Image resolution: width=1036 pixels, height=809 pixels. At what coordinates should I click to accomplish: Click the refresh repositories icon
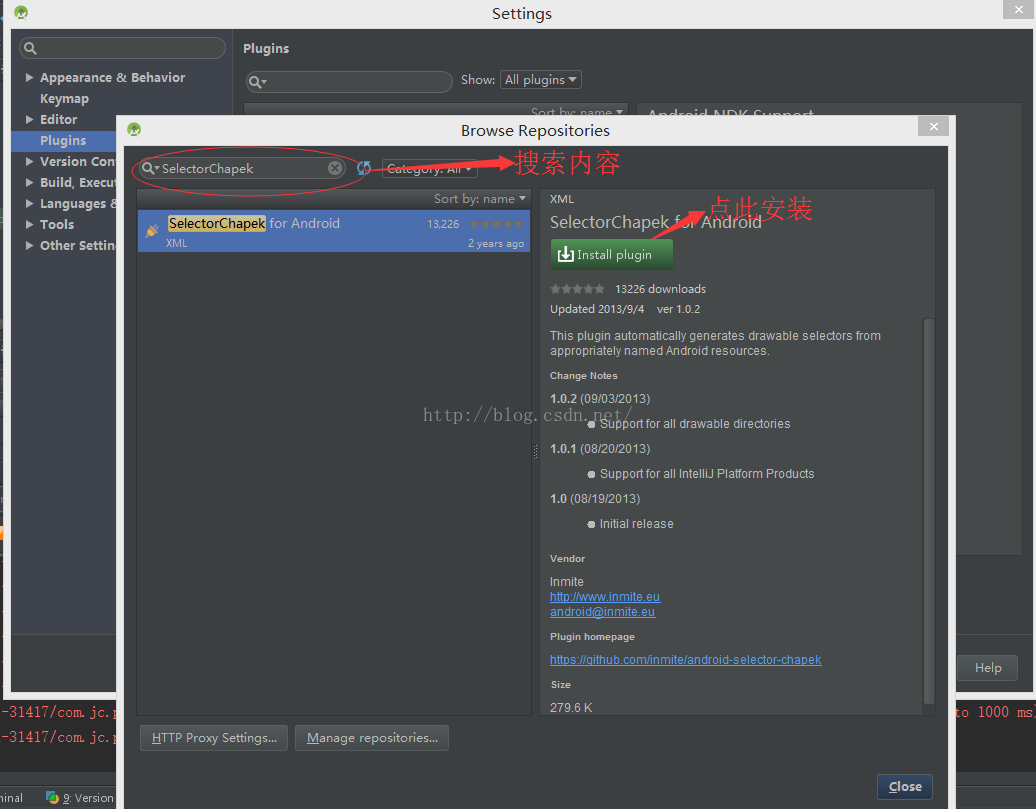363,169
